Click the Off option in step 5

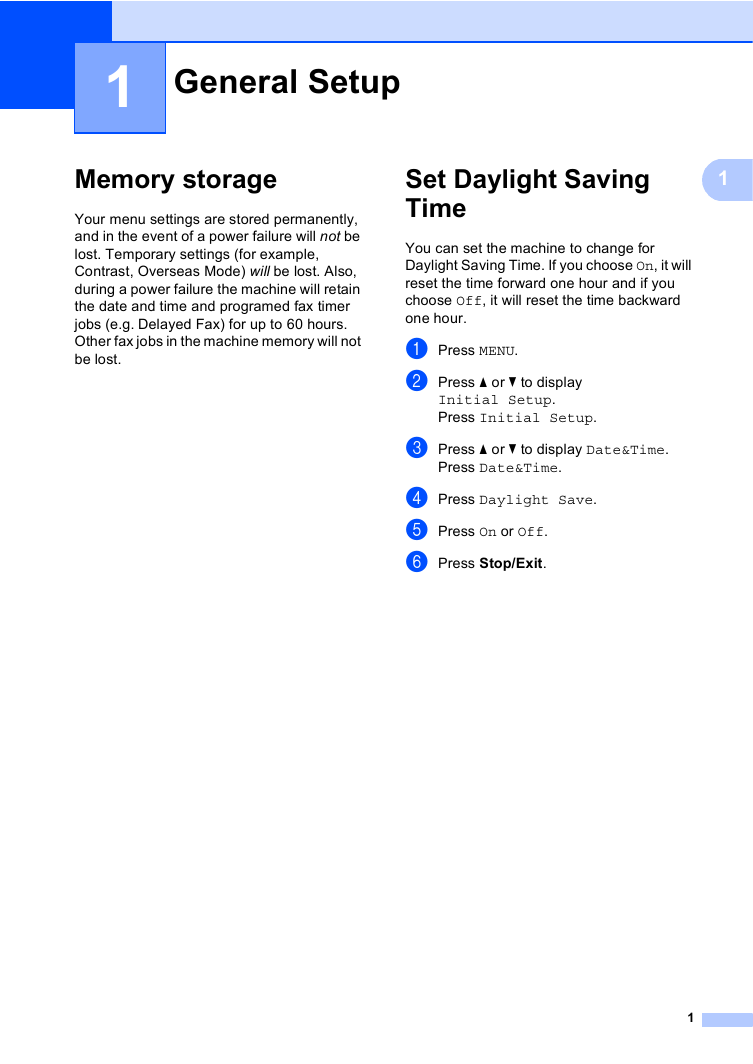point(530,532)
